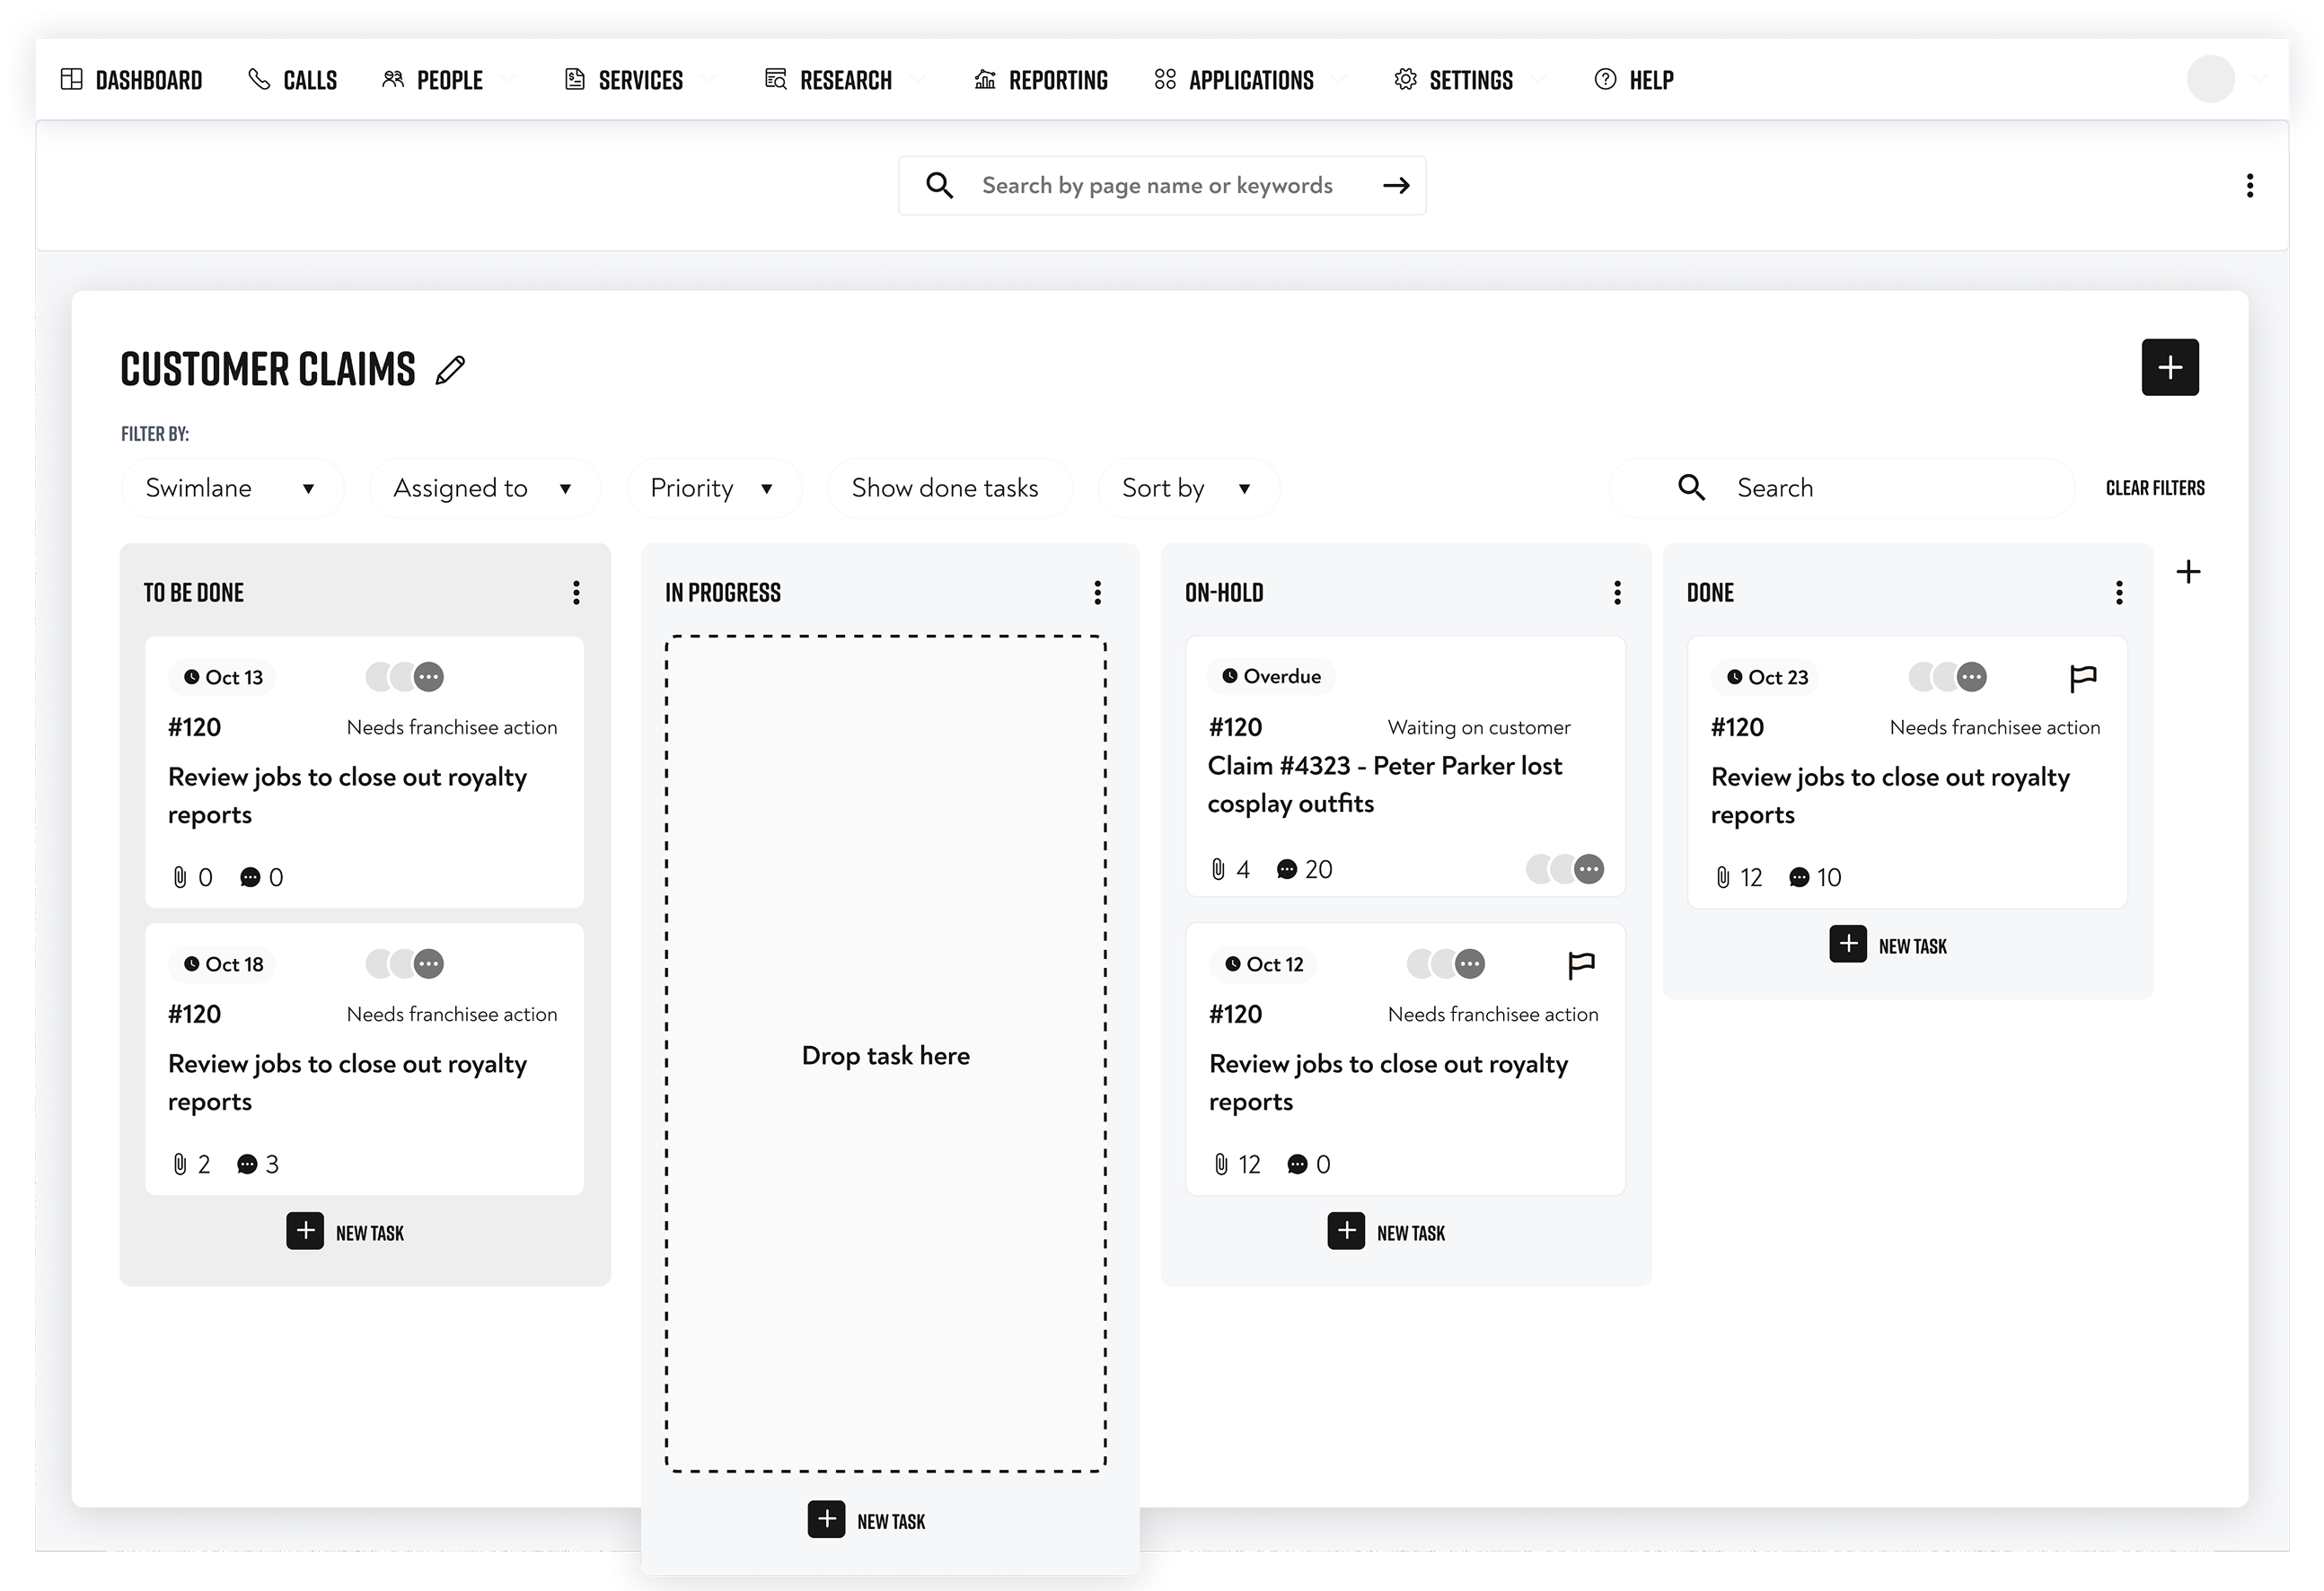2324x1591 pixels.
Task: Click the board Search input field
Action: tap(1842, 488)
